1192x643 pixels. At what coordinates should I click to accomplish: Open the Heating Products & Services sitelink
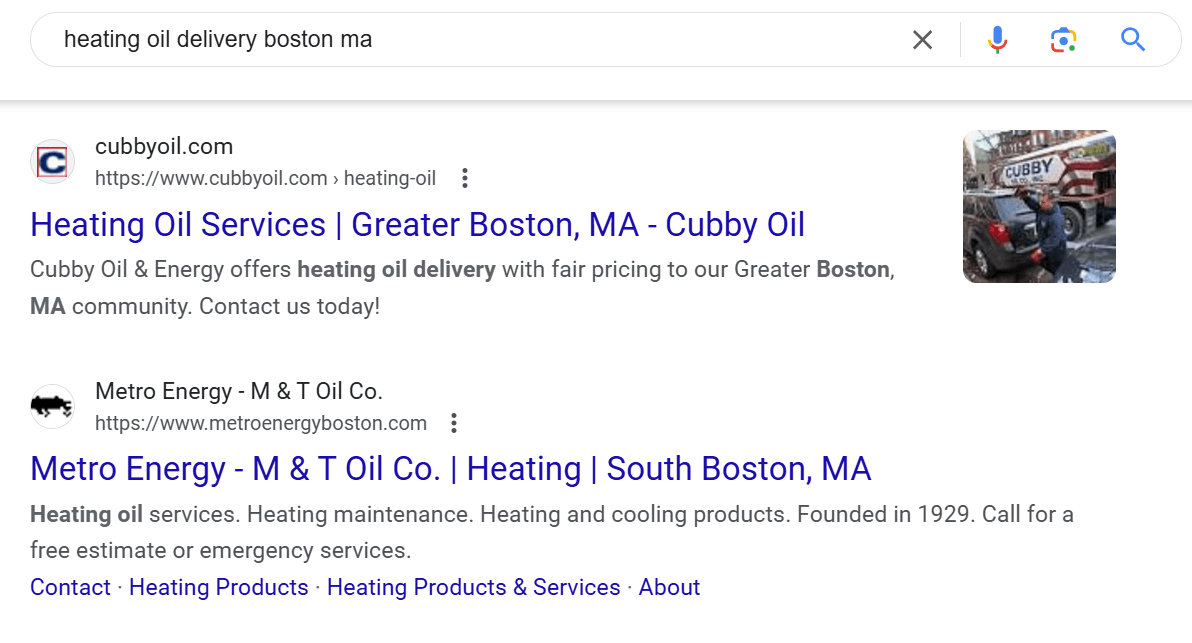click(473, 587)
